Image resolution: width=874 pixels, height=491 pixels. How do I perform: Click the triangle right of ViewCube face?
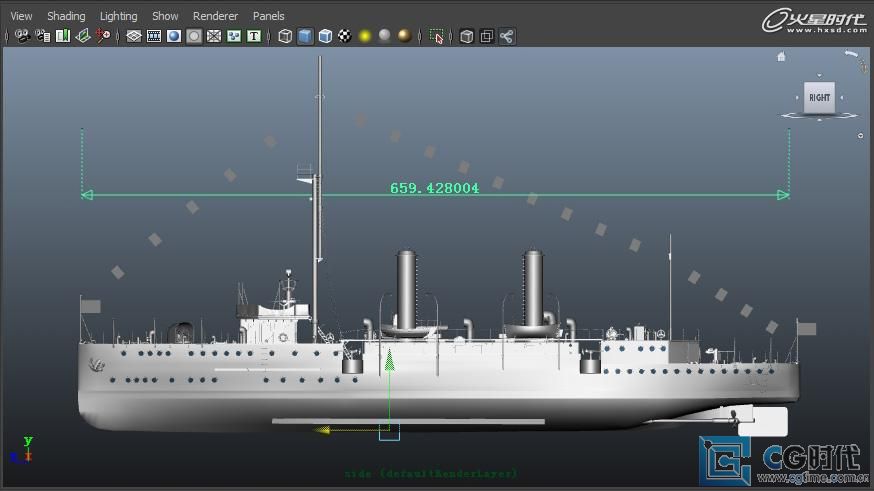click(842, 98)
